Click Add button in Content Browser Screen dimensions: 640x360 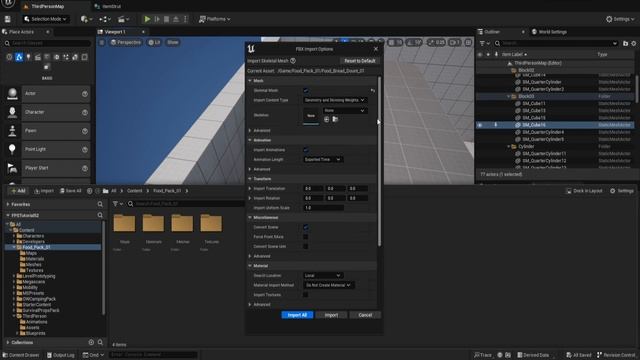pos(18,191)
